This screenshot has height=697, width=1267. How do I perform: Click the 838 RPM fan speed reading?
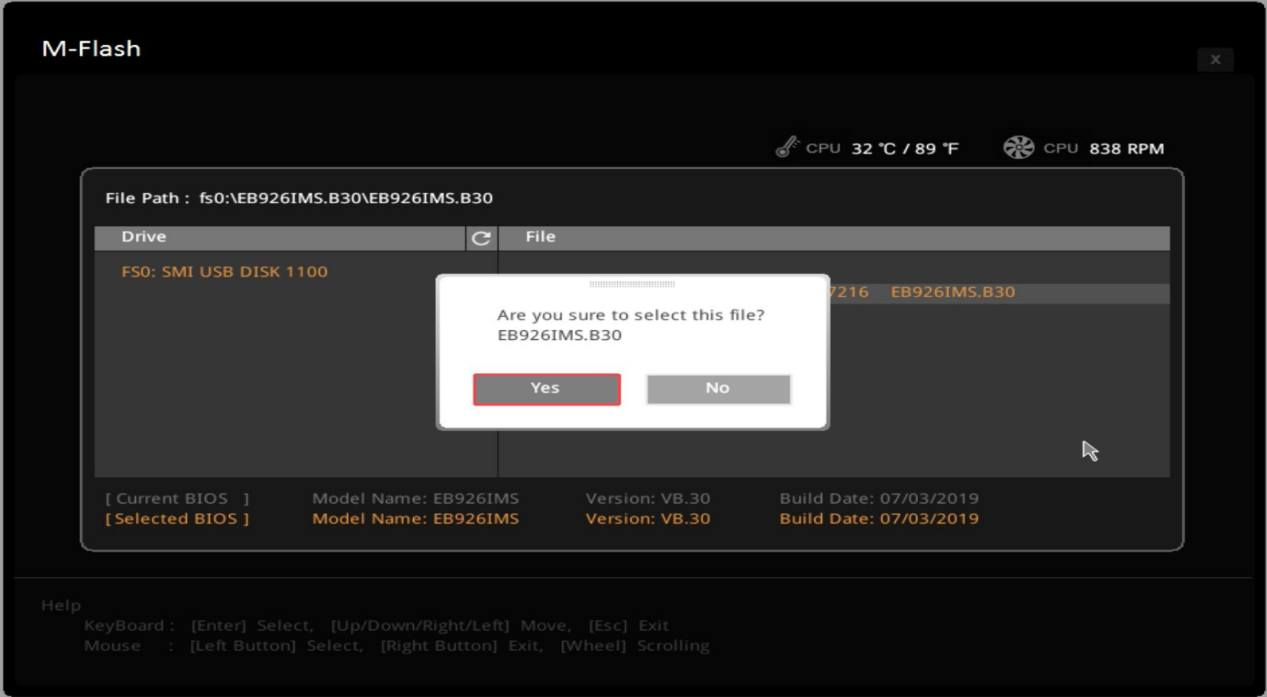[x=1126, y=149]
